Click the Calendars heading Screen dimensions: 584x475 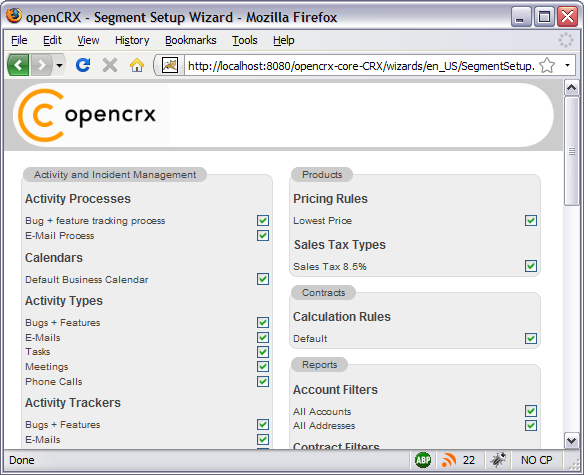click(x=54, y=258)
